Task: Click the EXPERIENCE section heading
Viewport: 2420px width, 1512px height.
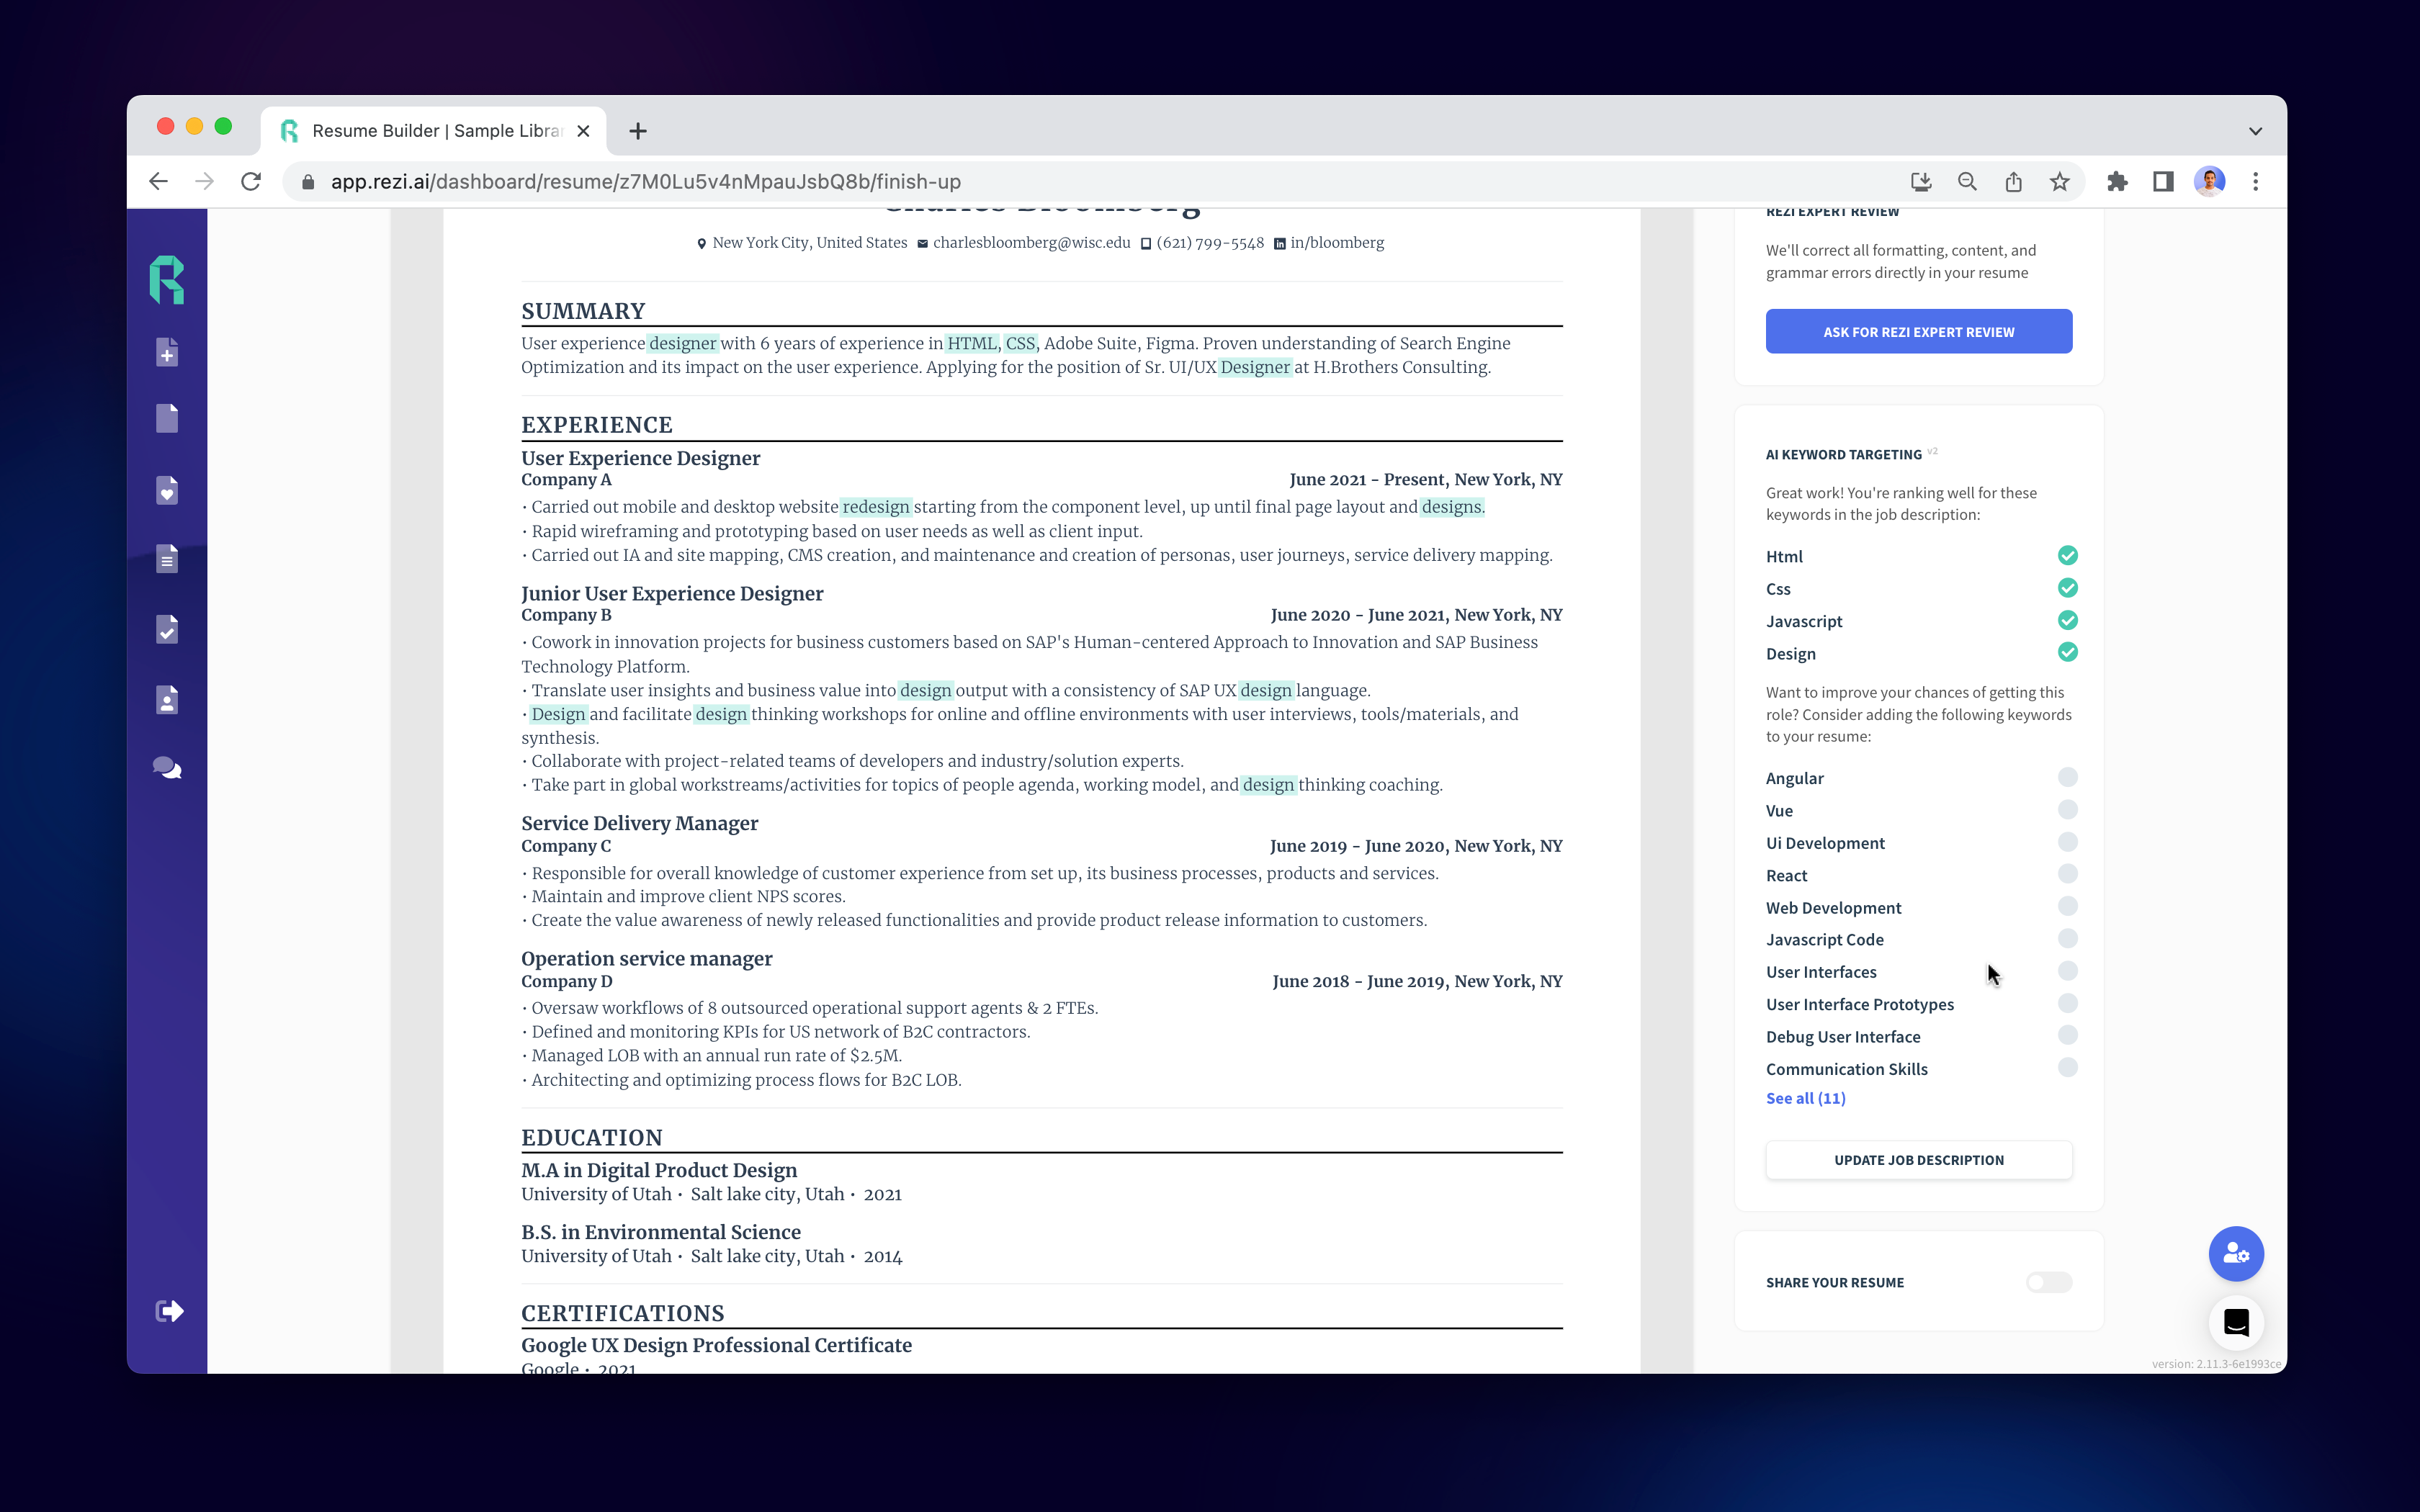Action: point(597,425)
